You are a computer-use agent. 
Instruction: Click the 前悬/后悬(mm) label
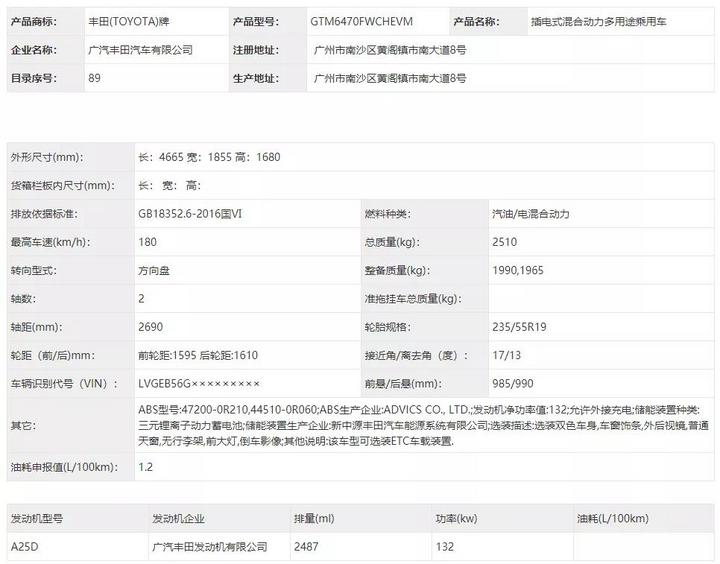coord(403,384)
